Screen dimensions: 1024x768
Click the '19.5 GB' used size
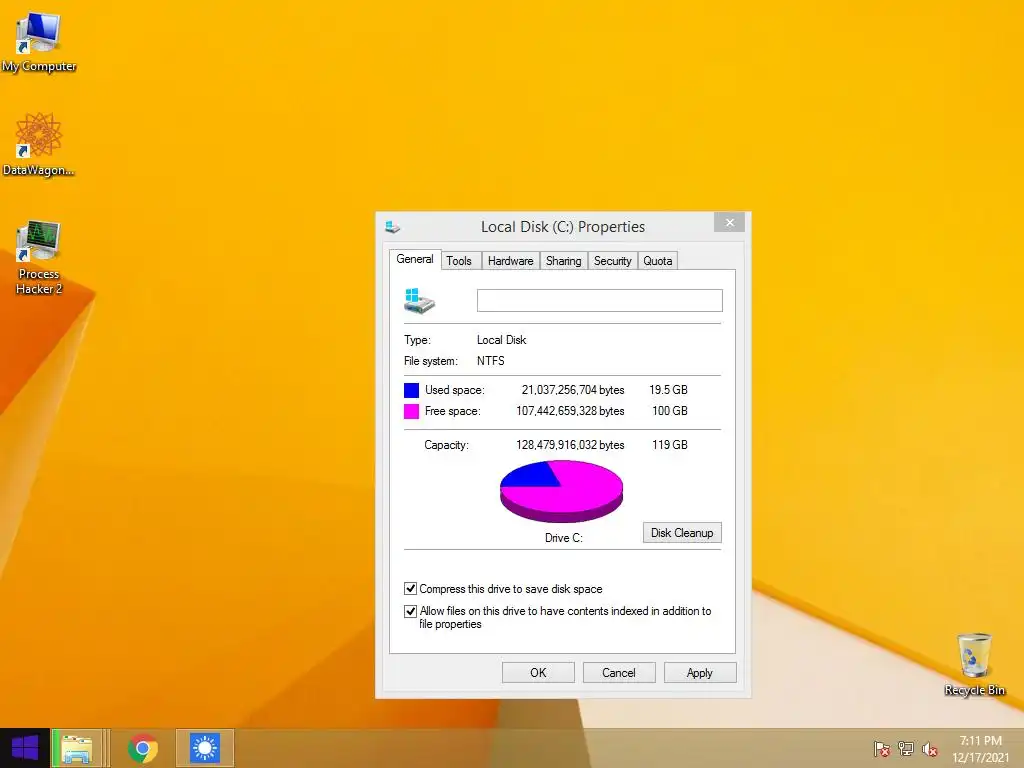[668, 390]
